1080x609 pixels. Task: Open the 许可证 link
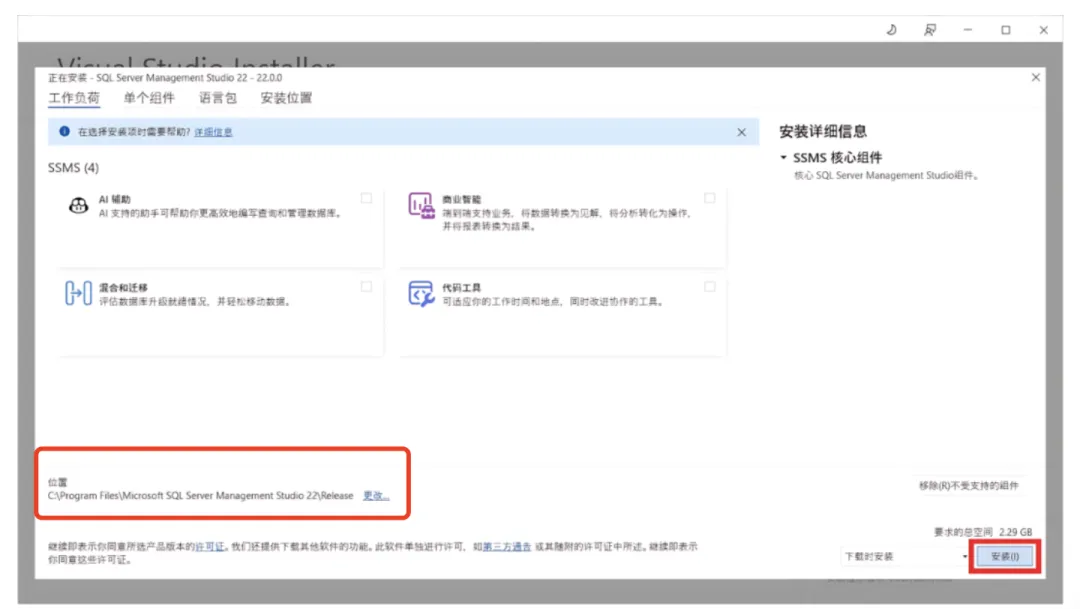(x=210, y=546)
